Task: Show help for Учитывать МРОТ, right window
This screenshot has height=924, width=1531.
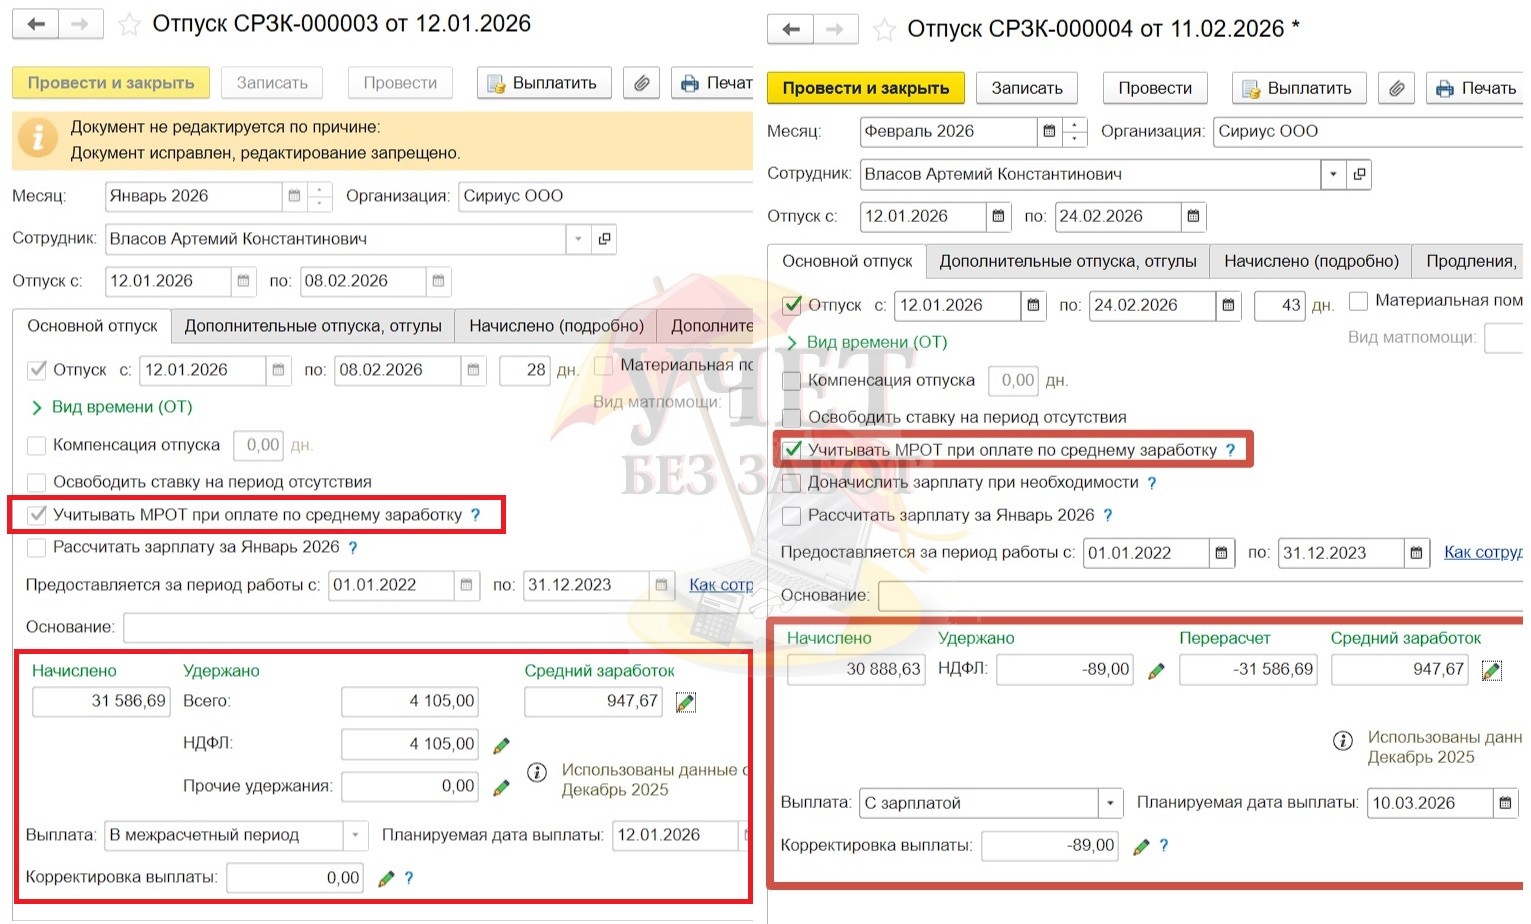Action: pyautogui.click(x=1230, y=450)
